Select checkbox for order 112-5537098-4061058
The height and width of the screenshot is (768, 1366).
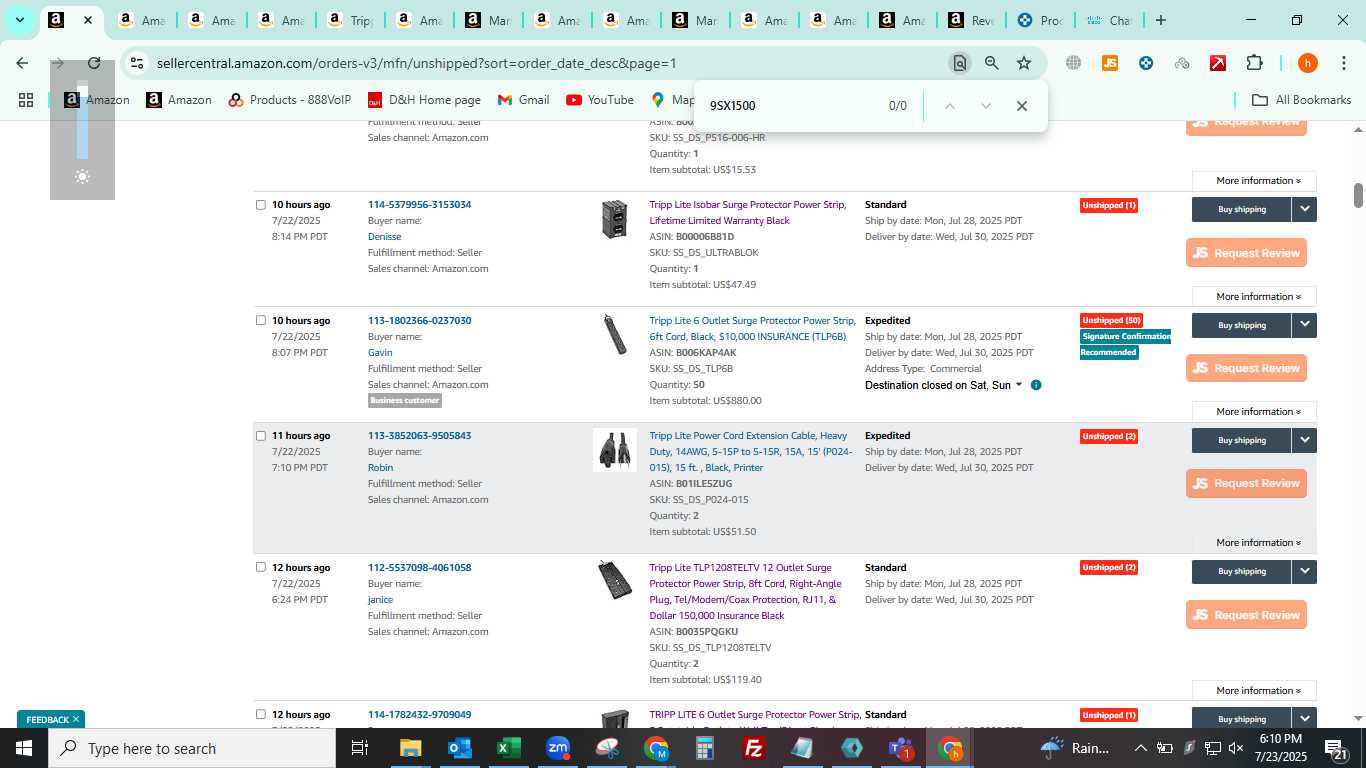(261, 567)
